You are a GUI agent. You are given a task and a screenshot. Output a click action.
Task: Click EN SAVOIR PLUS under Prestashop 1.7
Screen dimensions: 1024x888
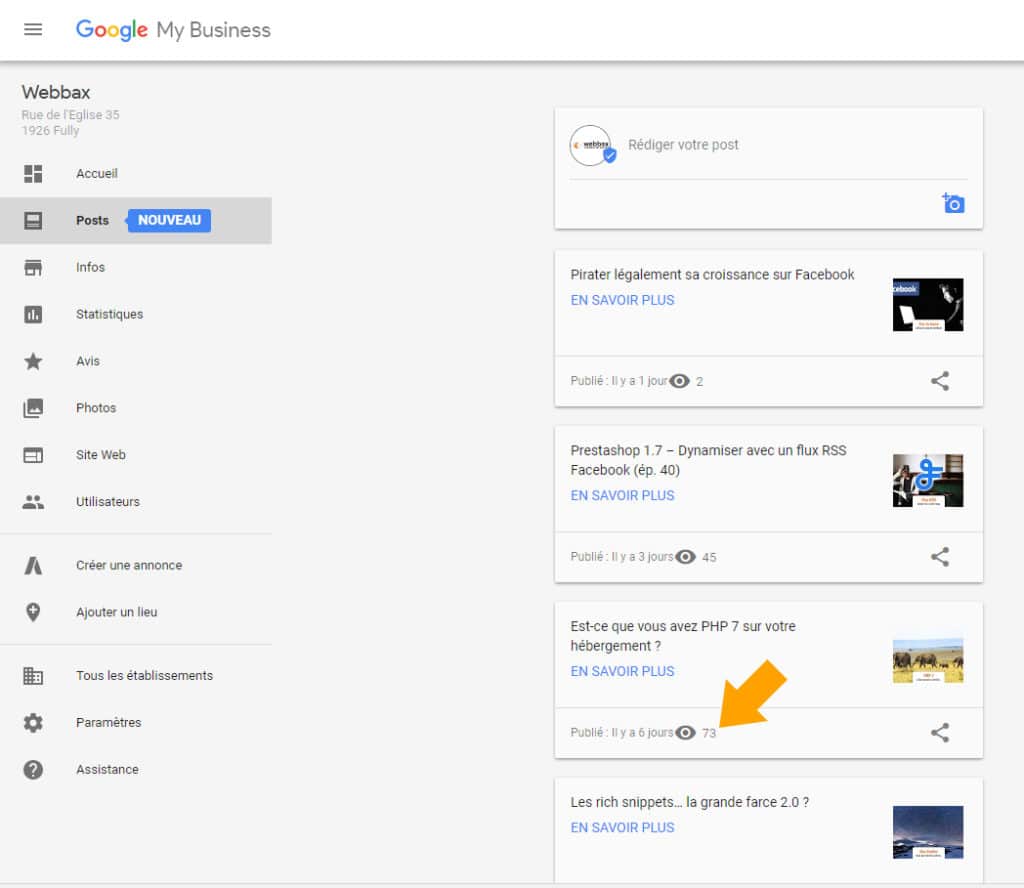(622, 496)
